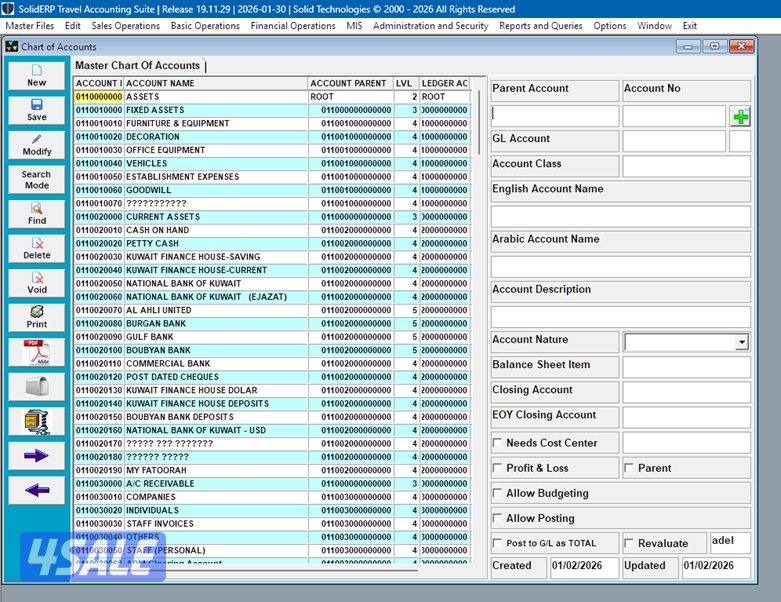Click the mailbox icon button

click(36, 386)
